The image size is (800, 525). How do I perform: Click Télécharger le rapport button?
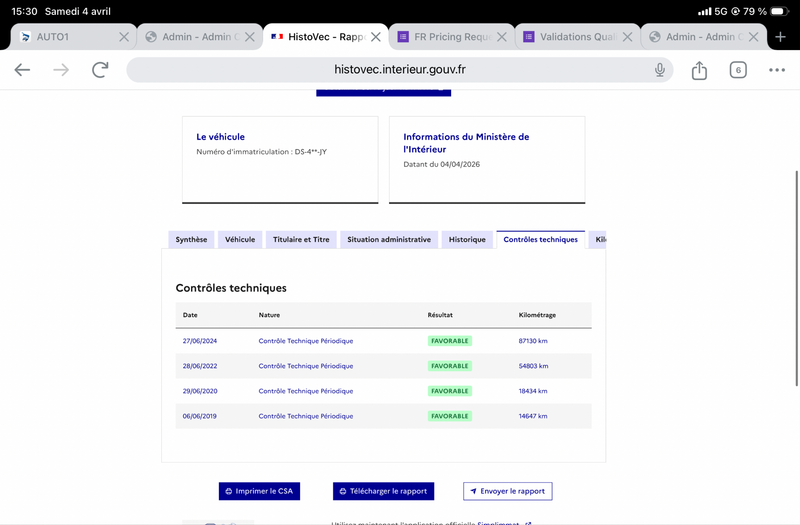tap(384, 491)
